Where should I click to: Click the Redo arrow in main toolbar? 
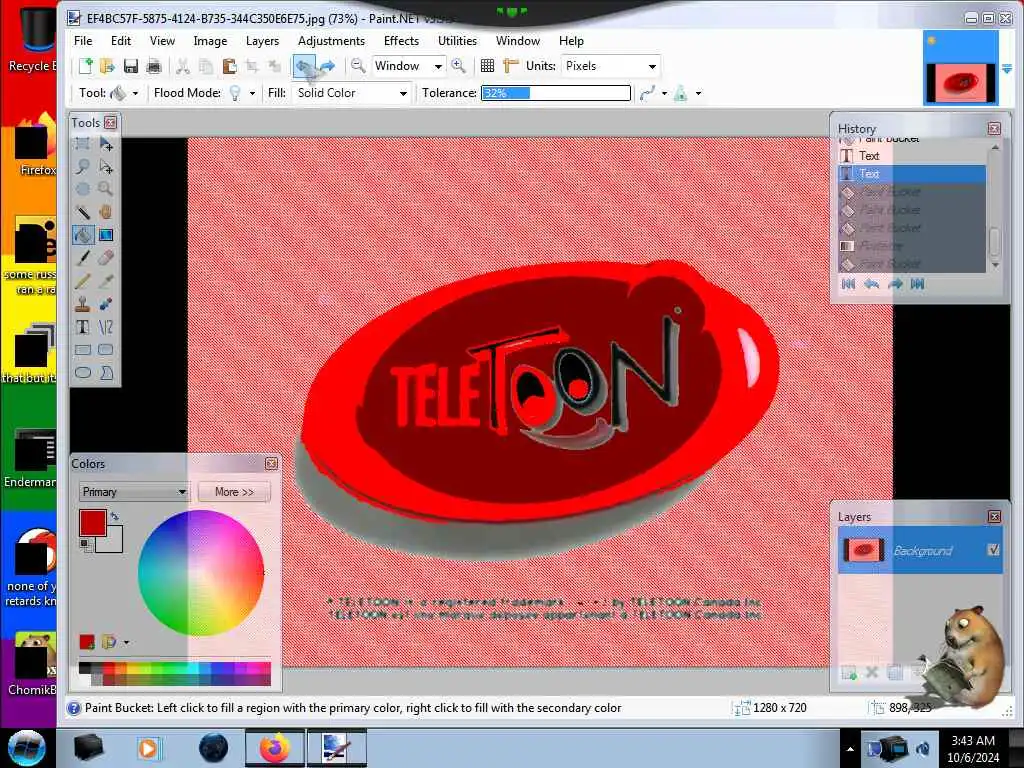(328, 66)
